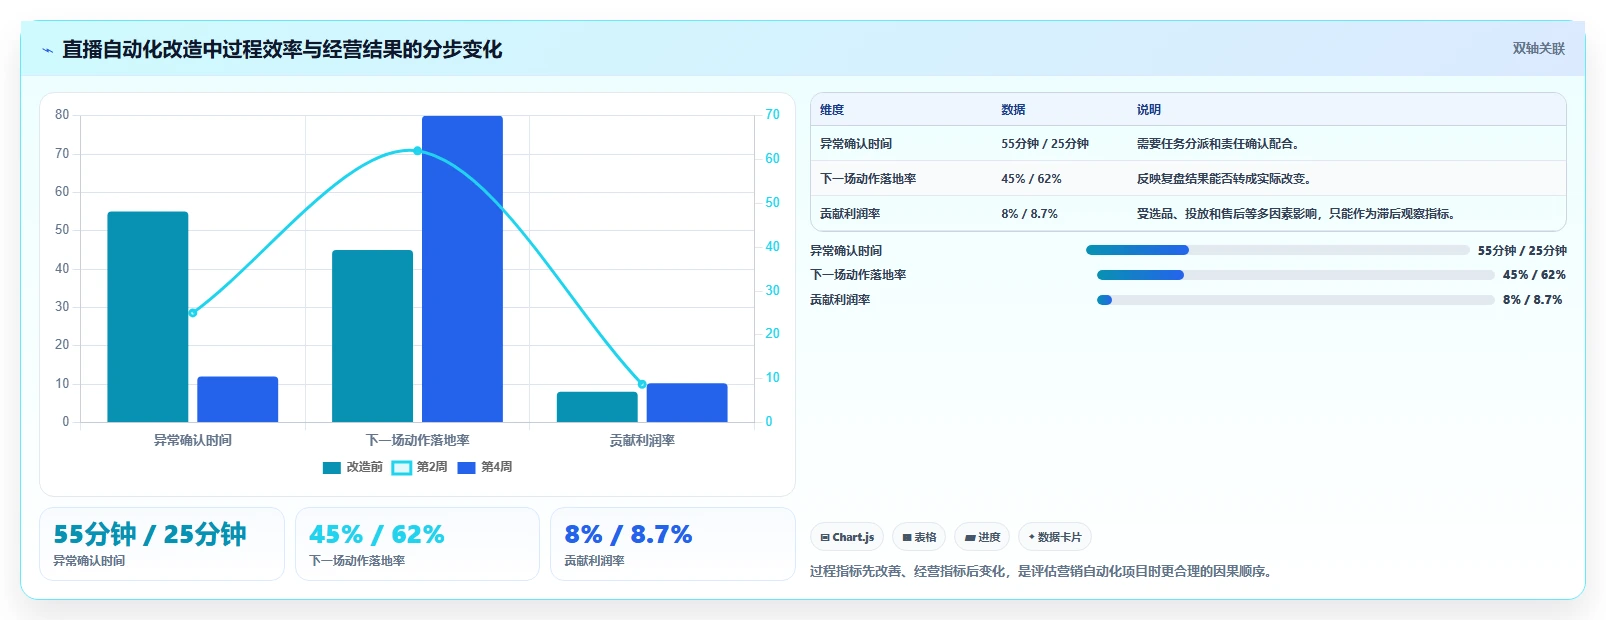The width and height of the screenshot is (1606, 620).
Task: Click the line point above 异常确认时间
Action: [193, 313]
